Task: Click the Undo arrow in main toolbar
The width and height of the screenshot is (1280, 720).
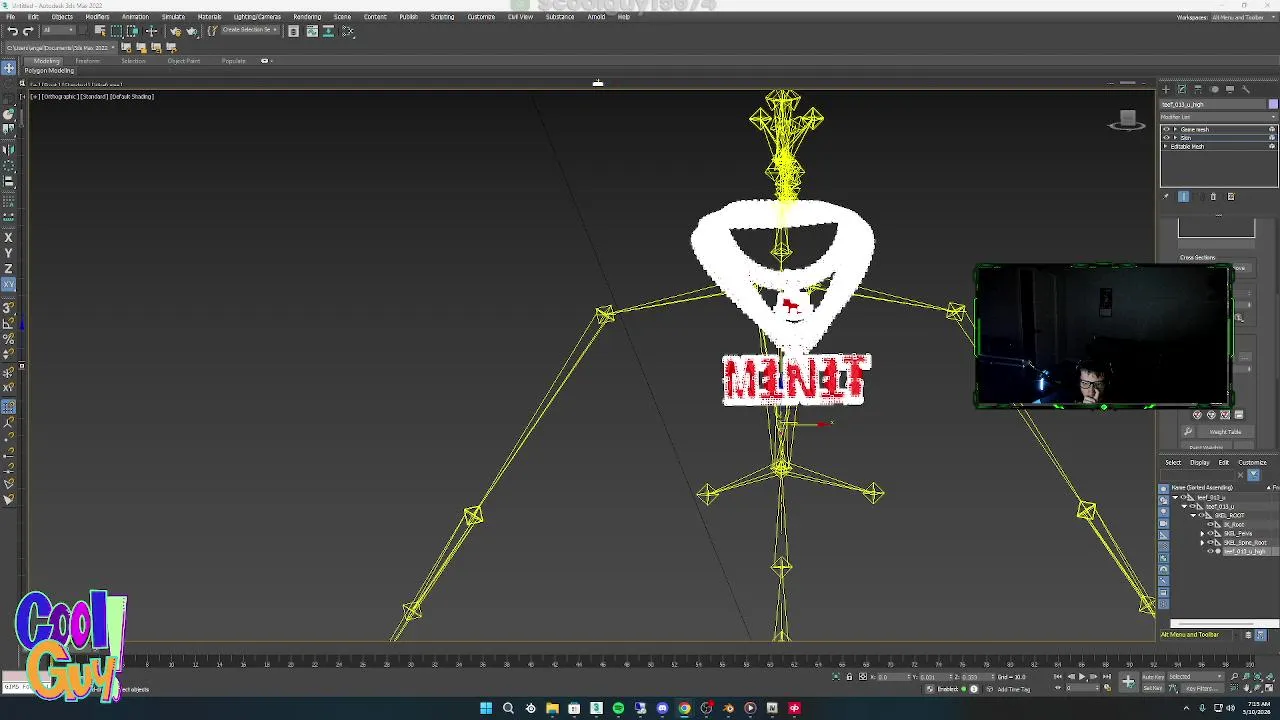Action: tap(12, 31)
